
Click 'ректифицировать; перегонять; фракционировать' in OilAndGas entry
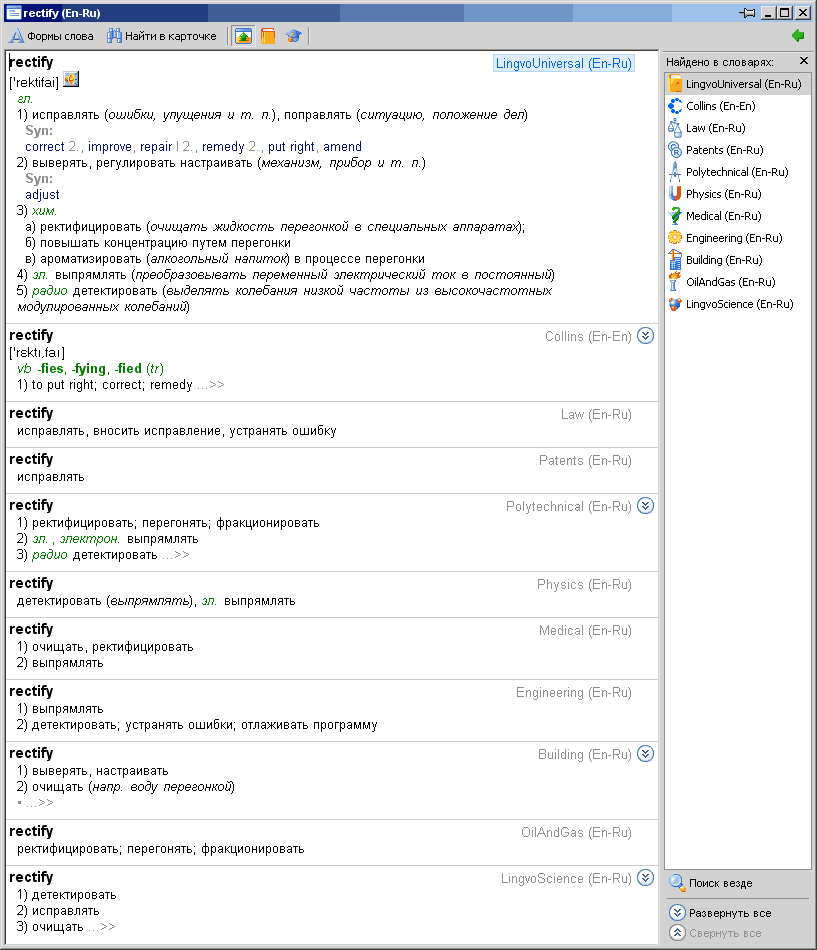(x=161, y=849)
